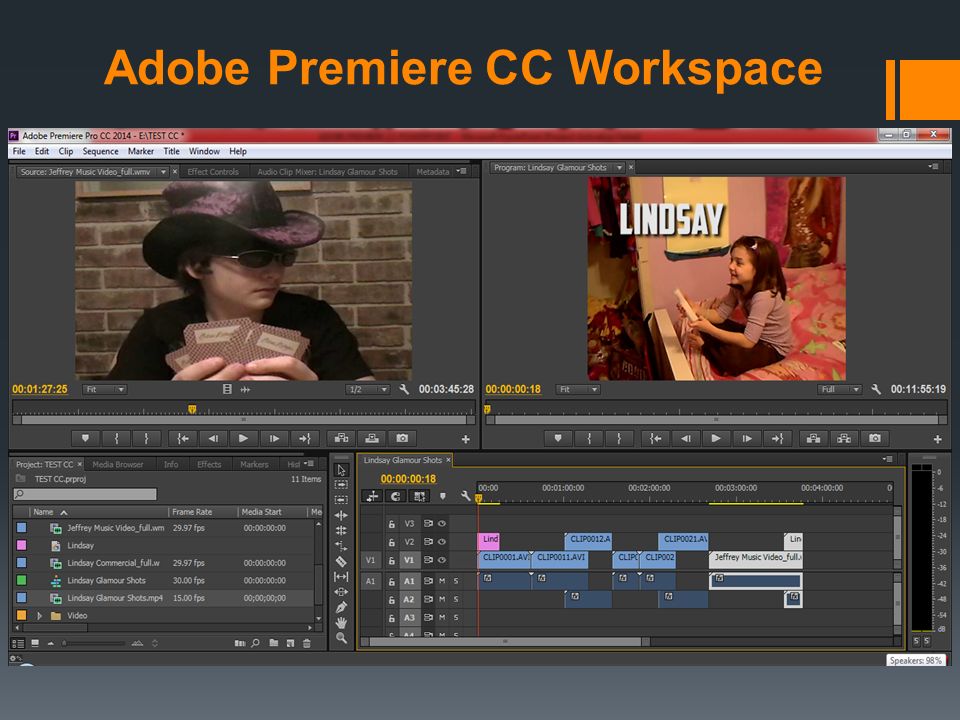The height and width of the screenshot is (720, 960).
Task: Select the Slip tool
Action: [342, 577]
